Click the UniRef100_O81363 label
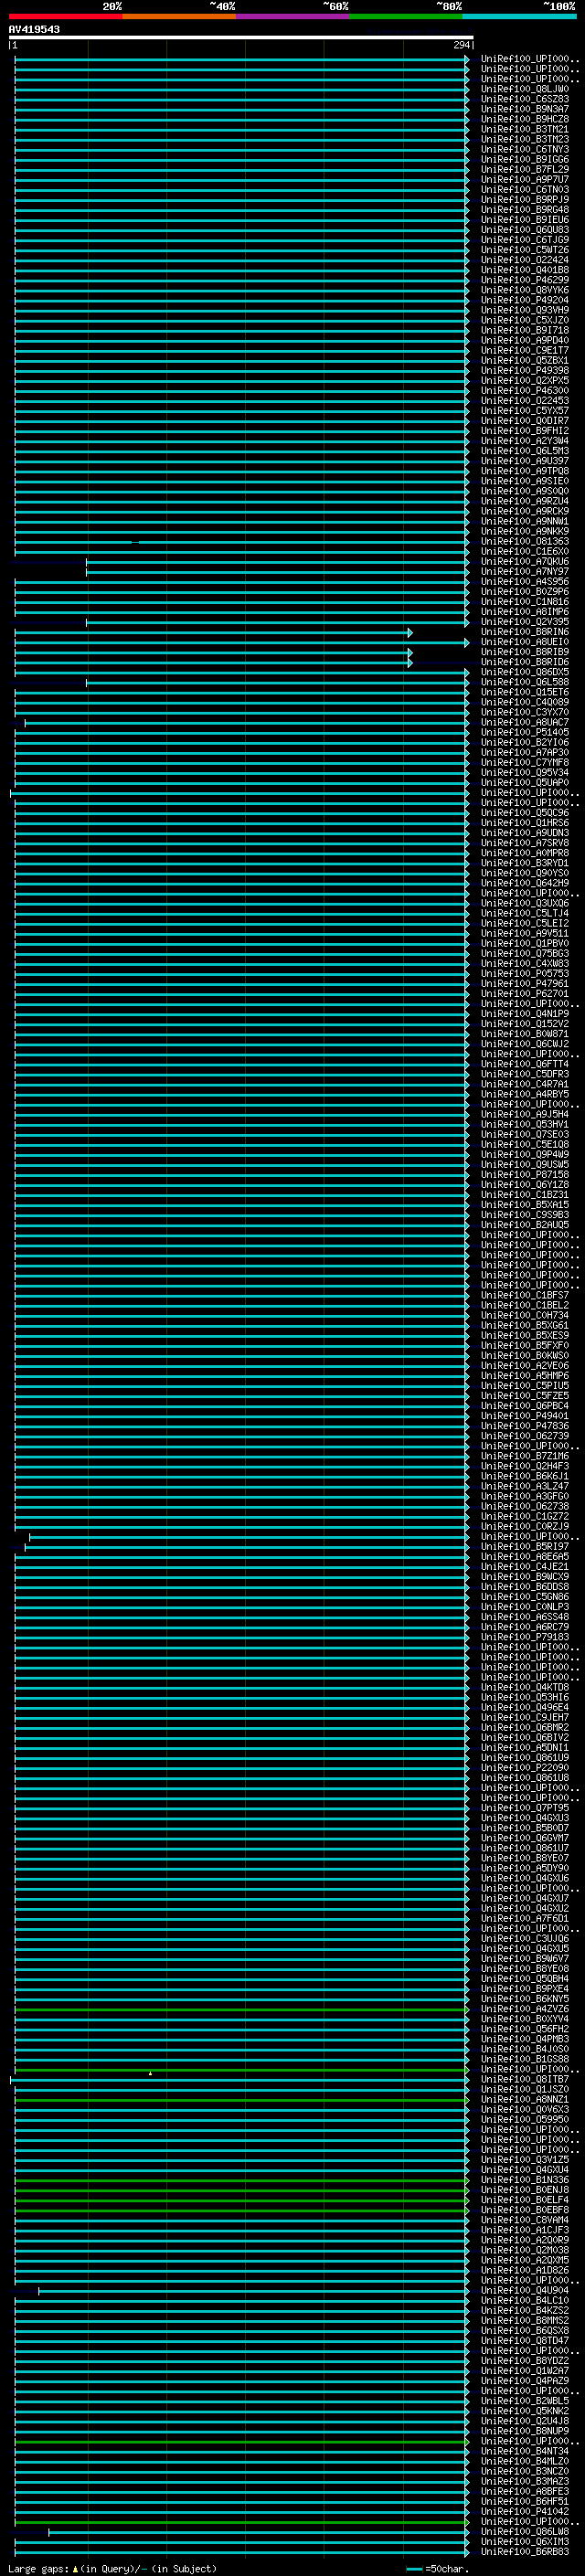 [x=524, y=541]
